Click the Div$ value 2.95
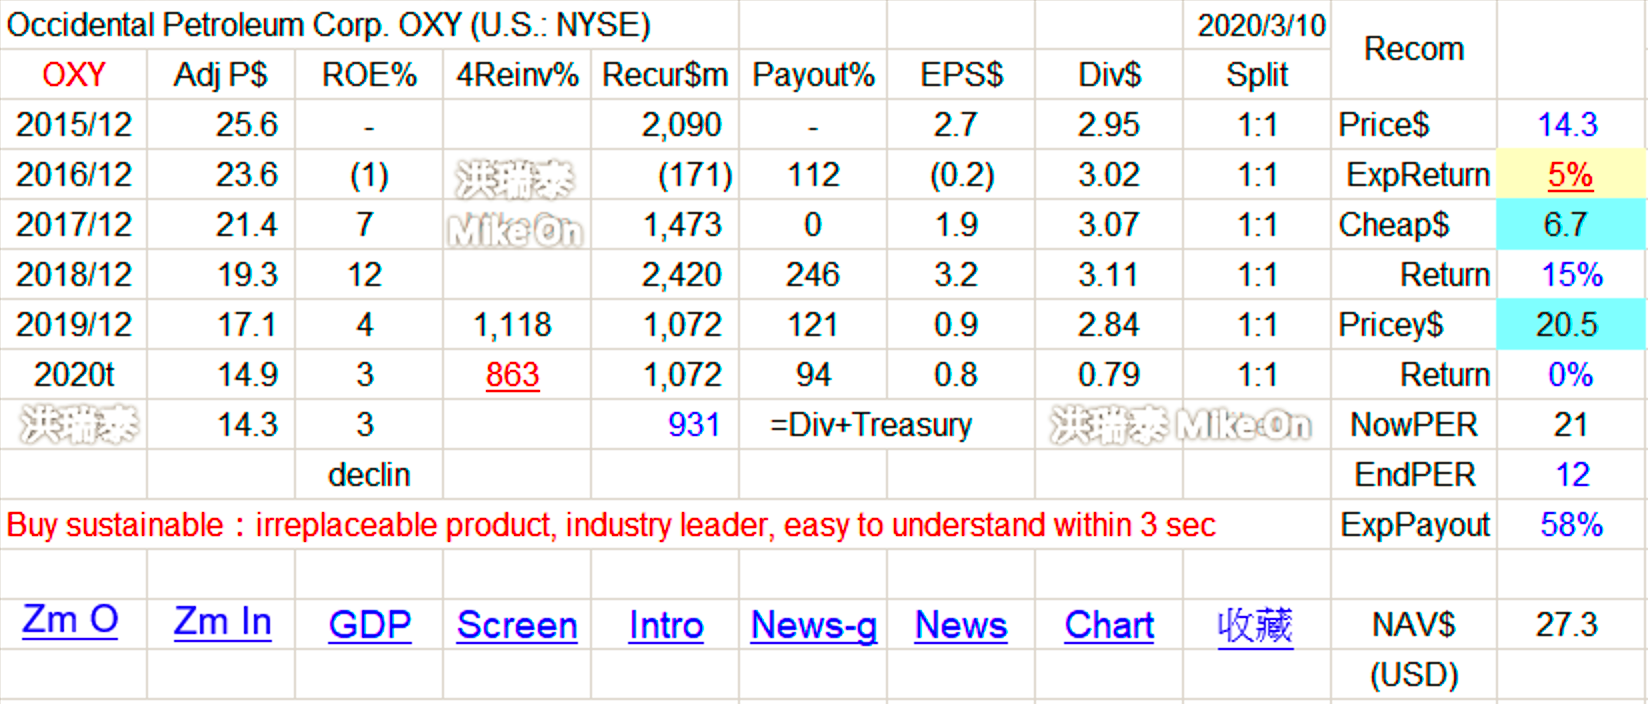 click(1109, 125)
